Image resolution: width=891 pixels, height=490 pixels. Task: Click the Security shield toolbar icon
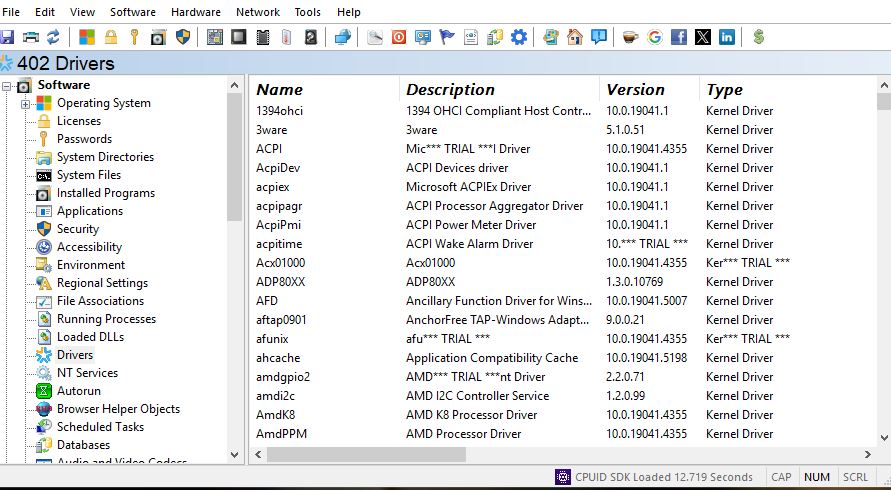pos(182,38)
